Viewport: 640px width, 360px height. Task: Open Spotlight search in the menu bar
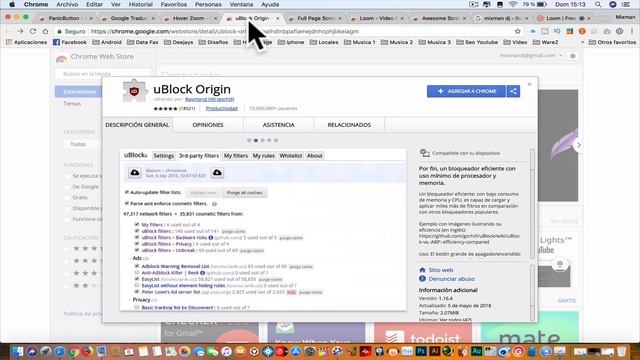click(x=598, y=4)
